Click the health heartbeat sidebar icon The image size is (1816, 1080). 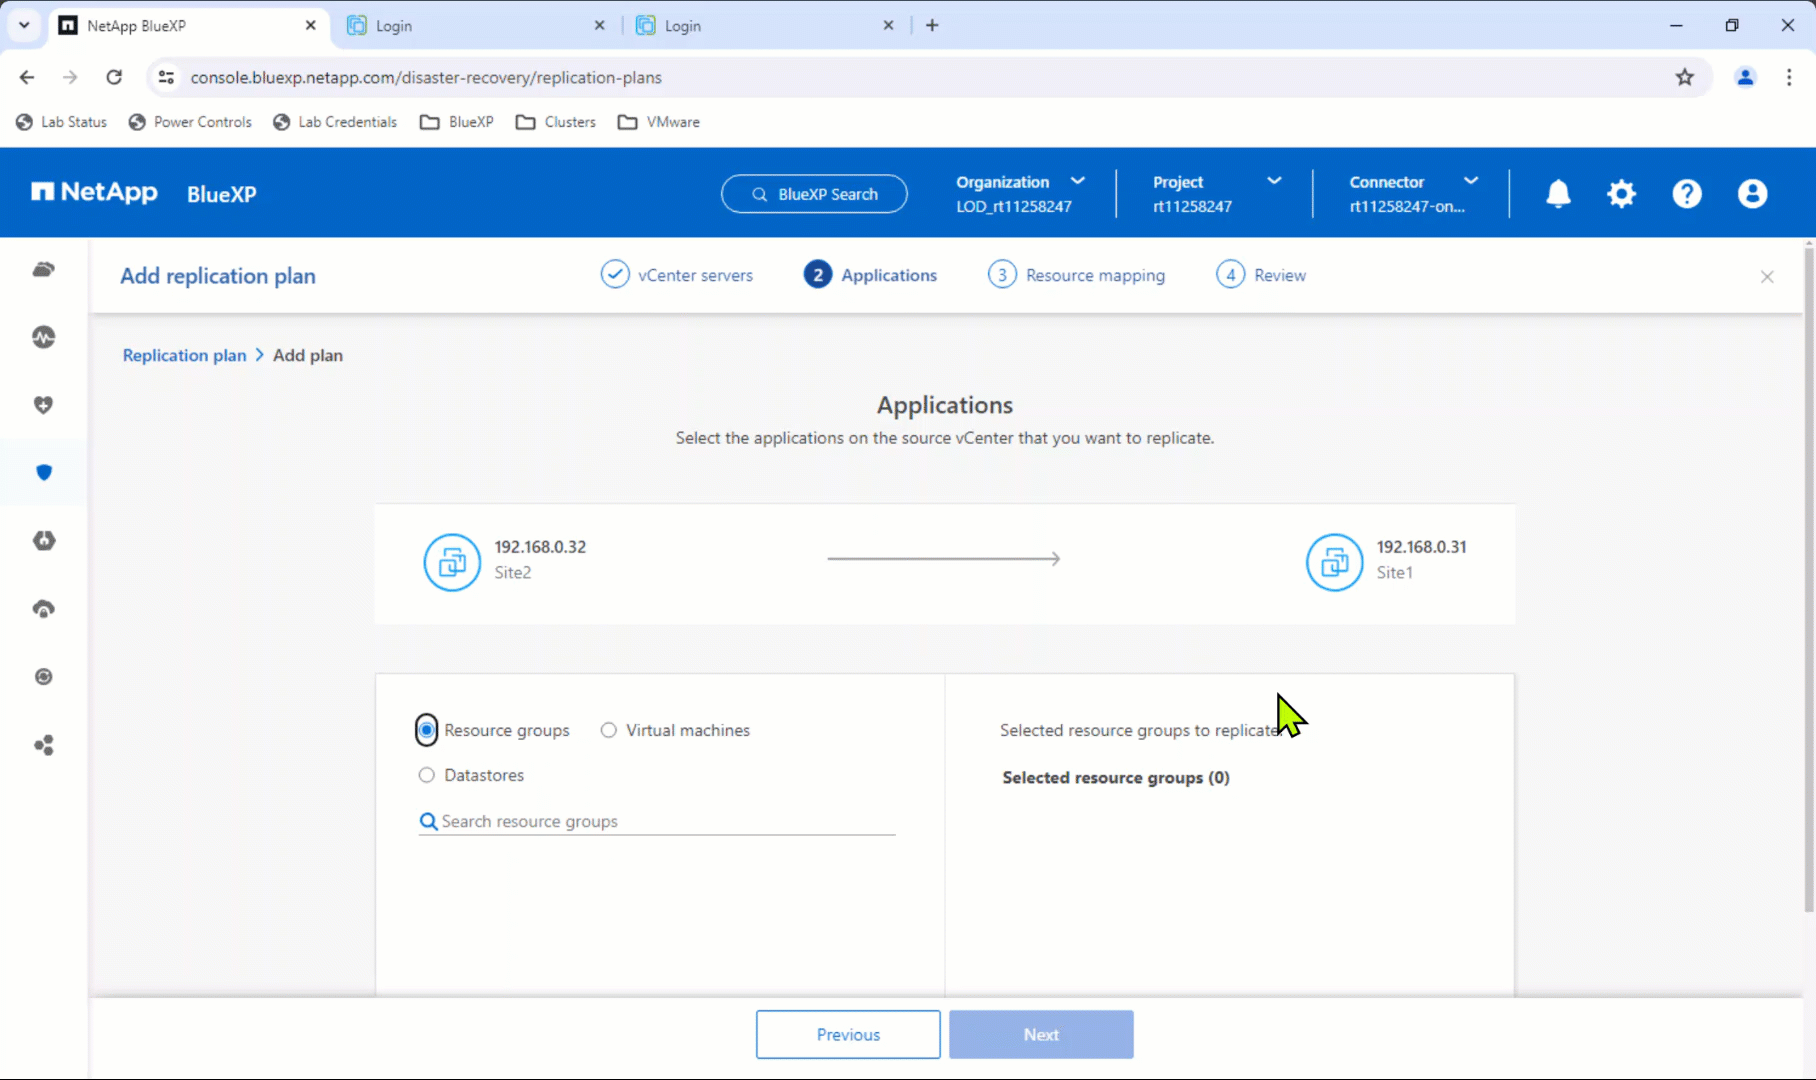[x=44, y=337]
